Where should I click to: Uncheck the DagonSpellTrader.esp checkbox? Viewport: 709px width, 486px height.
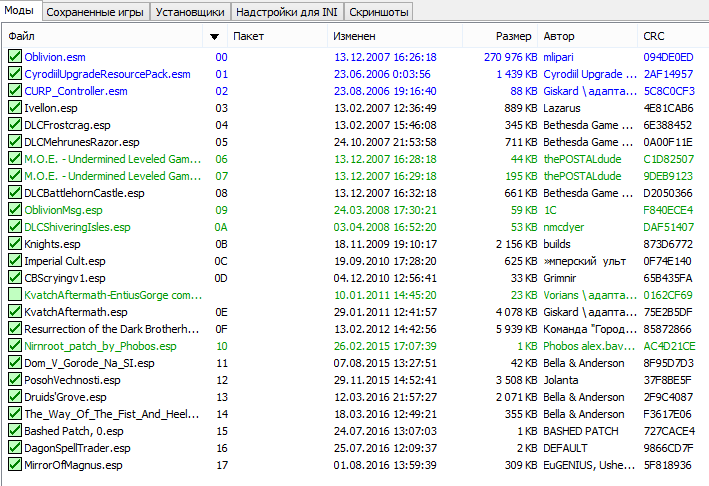(x=15, y=448)
